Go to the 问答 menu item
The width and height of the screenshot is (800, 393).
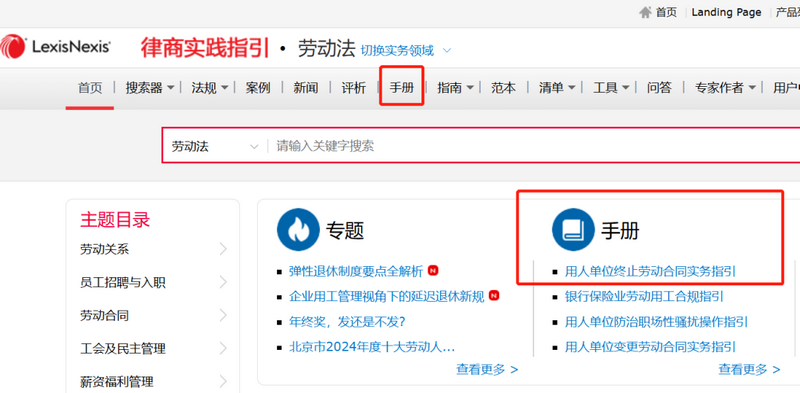pos(659,88)
